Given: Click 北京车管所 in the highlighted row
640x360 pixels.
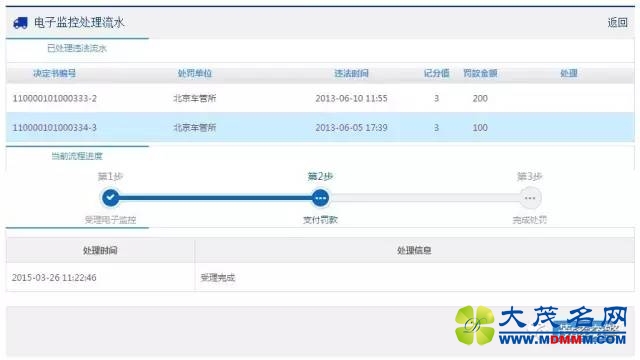Looking at the screenshot, I should 195,128.
